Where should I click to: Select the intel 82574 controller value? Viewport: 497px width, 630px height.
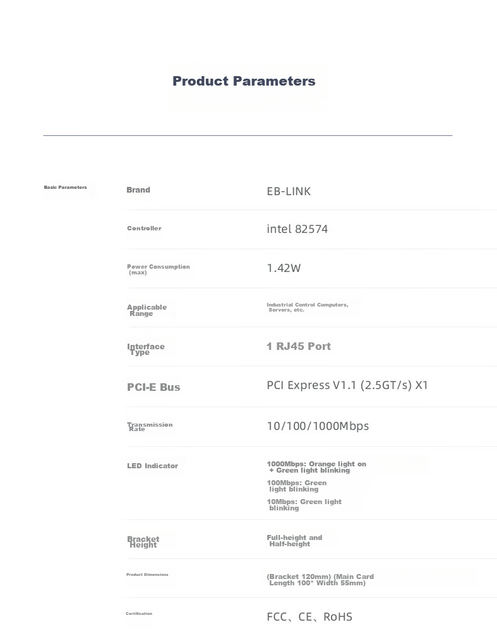click(x=297, y=229)
